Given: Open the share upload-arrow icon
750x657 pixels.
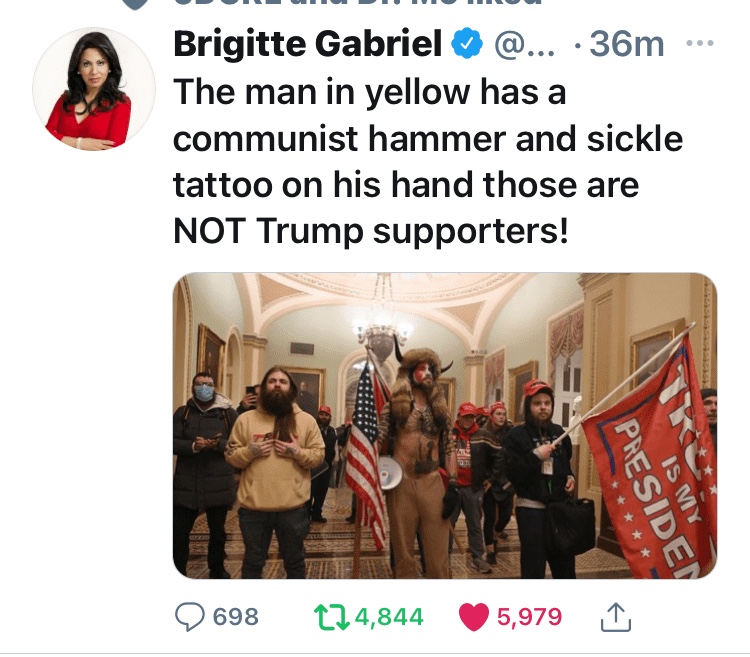Looking at the screenshot, I should click(616, 617).
